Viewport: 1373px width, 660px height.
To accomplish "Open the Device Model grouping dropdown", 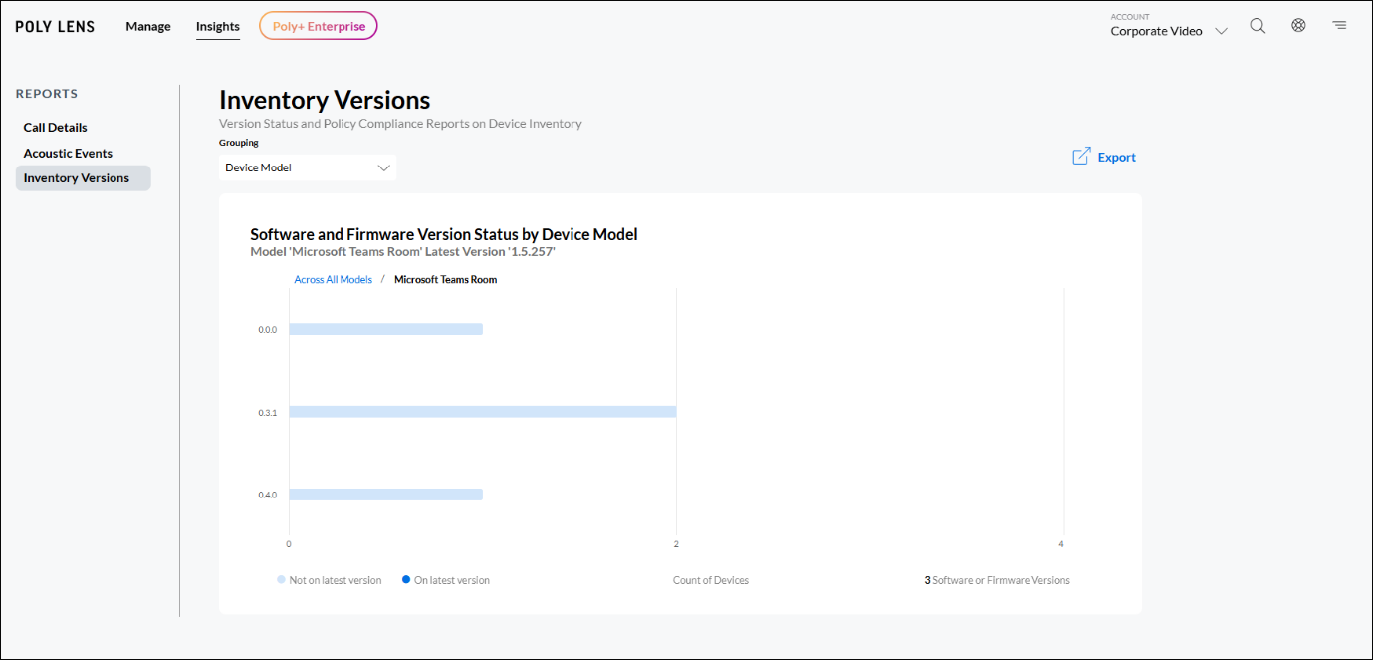I will [307, 167].
